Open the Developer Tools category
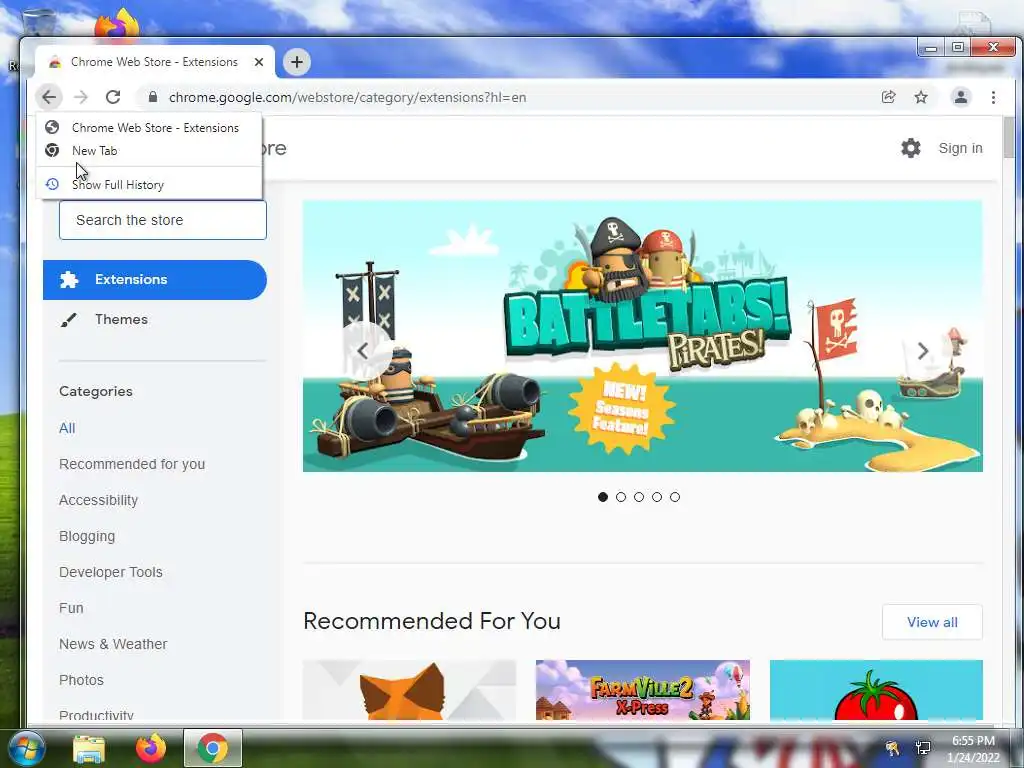This screenshot has height=768, width=1024. click(x=111, y=572)
